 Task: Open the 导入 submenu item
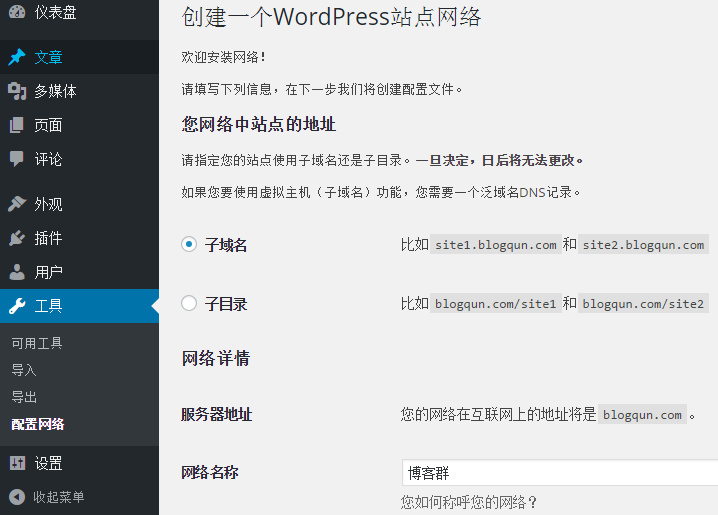point(24,370)
